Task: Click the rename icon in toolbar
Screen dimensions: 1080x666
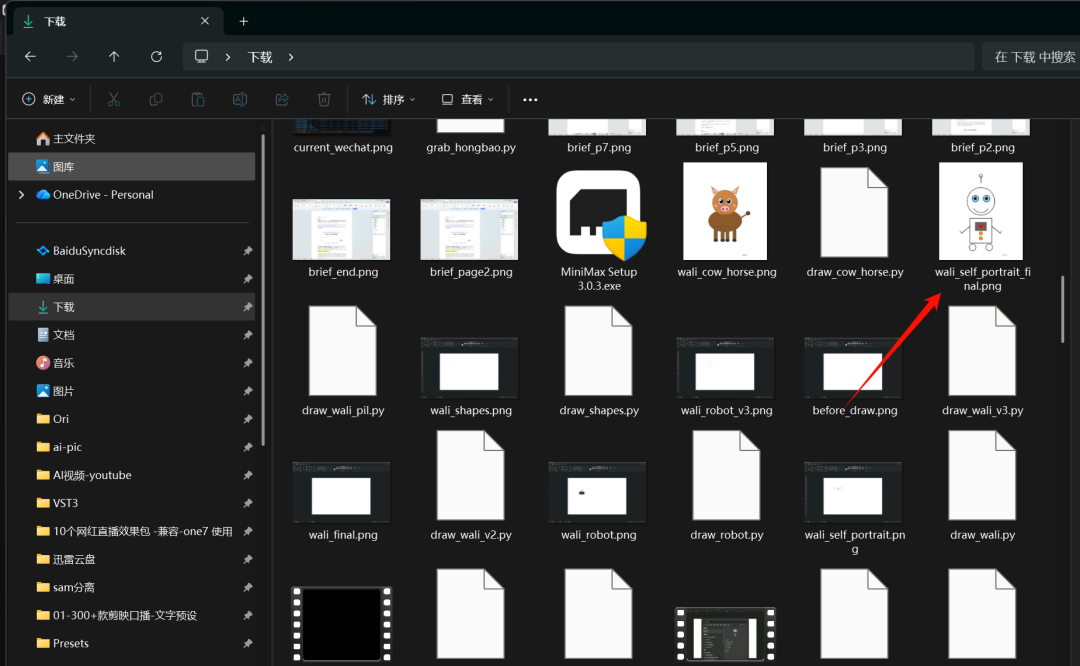Action: pyautogui.click(x=240, y=99)
